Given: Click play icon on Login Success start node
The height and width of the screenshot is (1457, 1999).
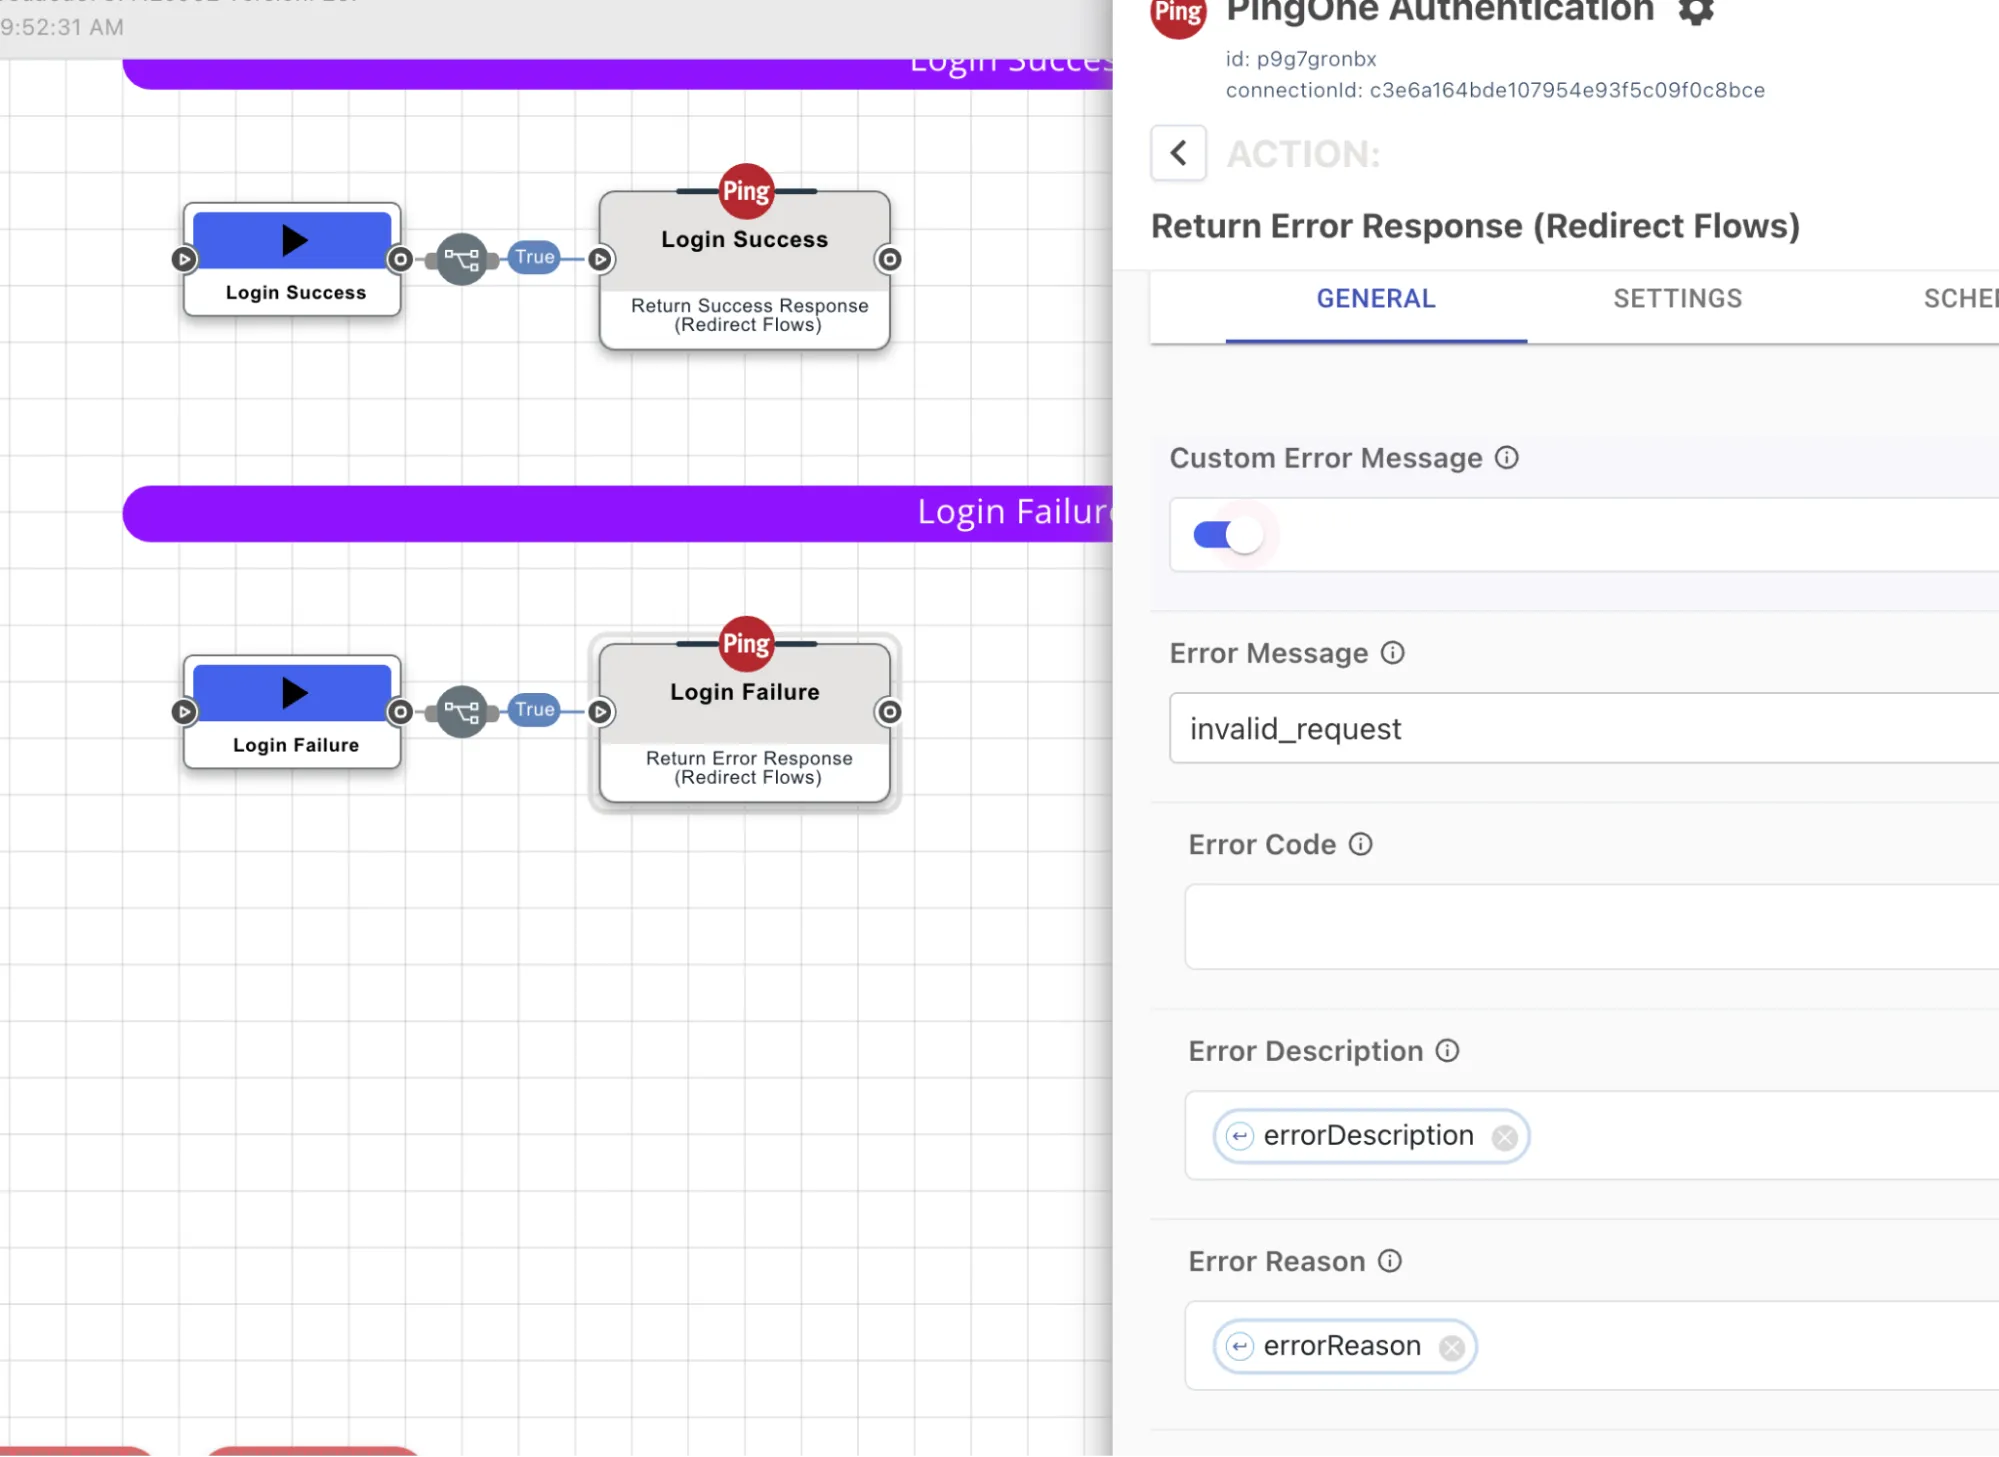Looking at the screenshot, I should tap(294, 240).
